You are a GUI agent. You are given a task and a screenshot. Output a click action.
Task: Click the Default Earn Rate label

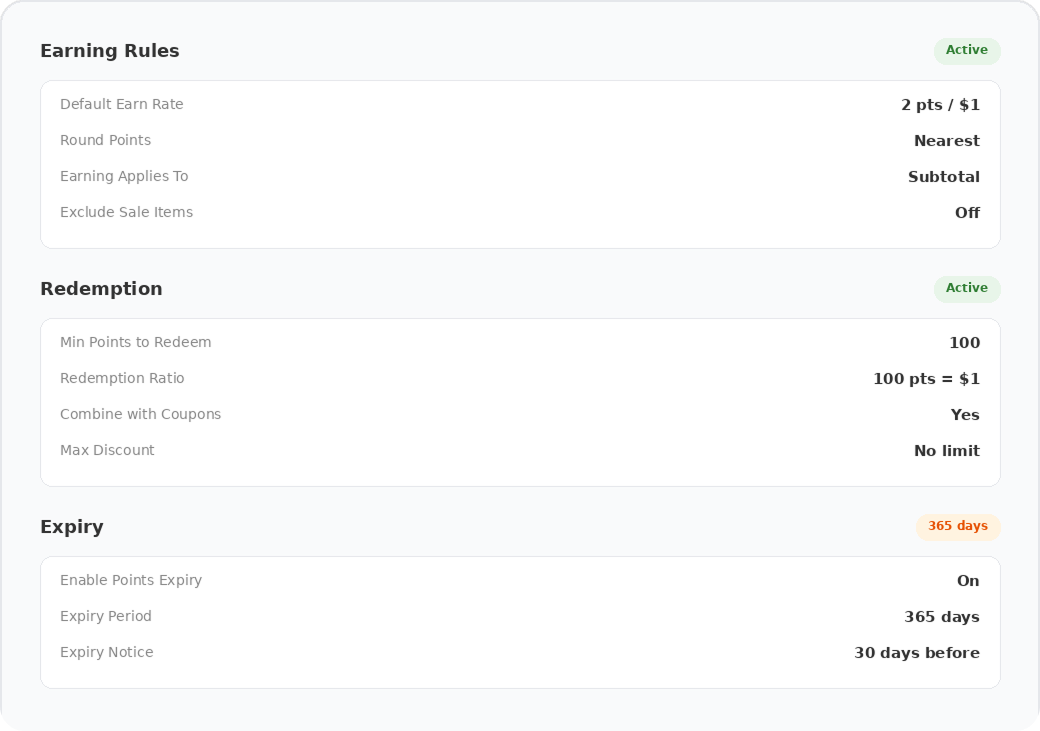122,104
